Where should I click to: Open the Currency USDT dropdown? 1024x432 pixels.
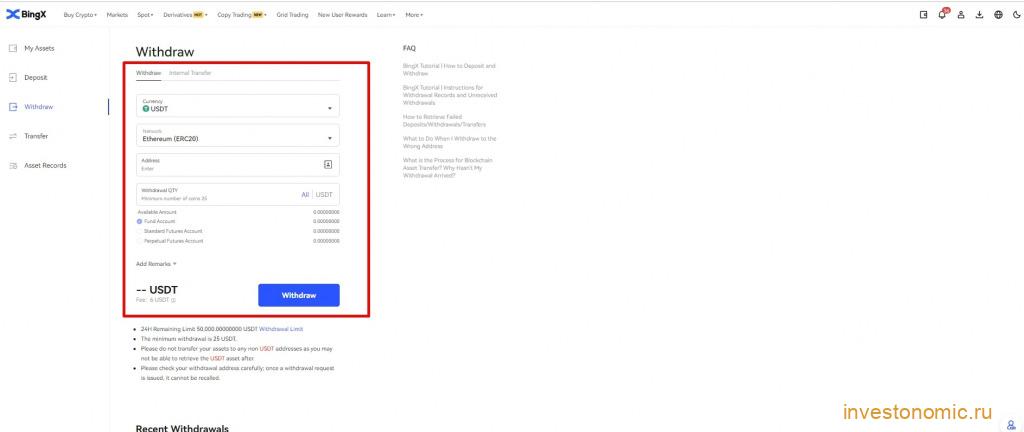[238, 106]
